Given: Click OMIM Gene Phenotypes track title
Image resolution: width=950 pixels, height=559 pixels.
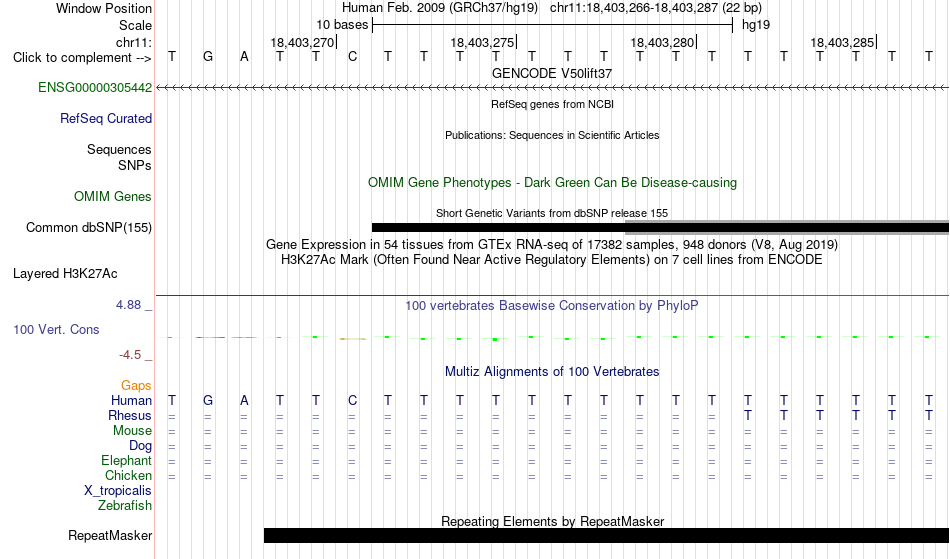Looking at the screenshot, I should (x=552, y=182).
